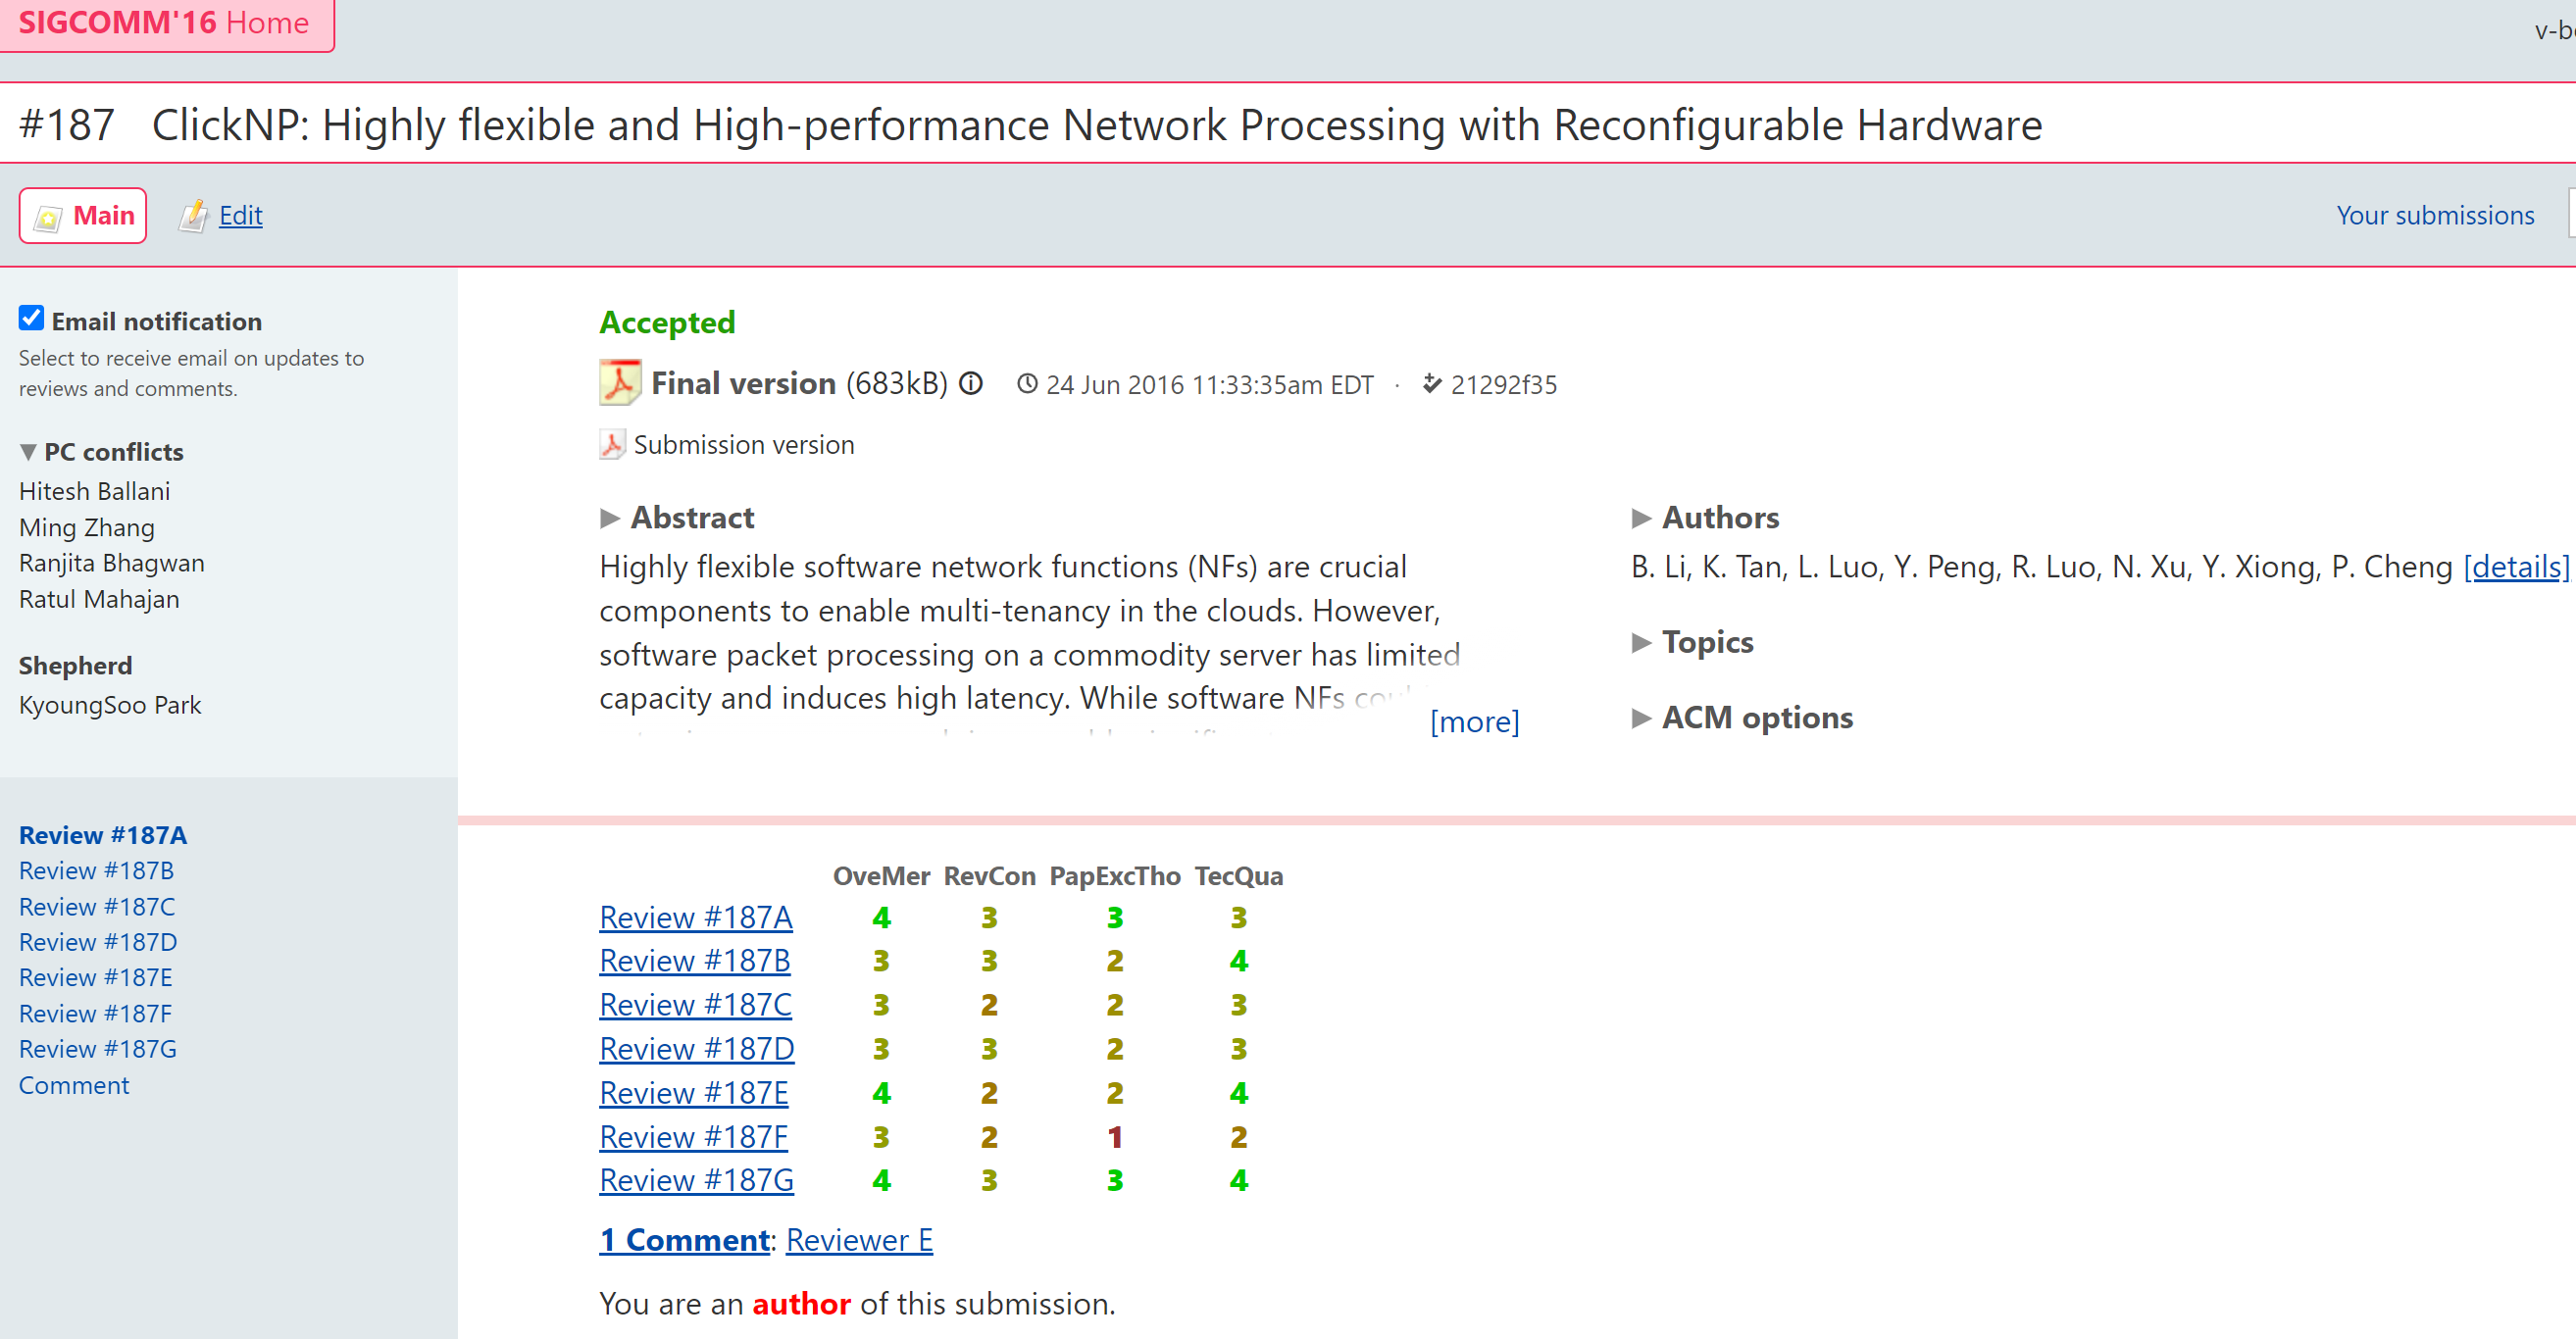Image resolution: width=2576 pixels, height=1339 pixels.
Task: Jump to Review #187F in sidebar
Action: pyautogui.click(x=95, y=1013)
